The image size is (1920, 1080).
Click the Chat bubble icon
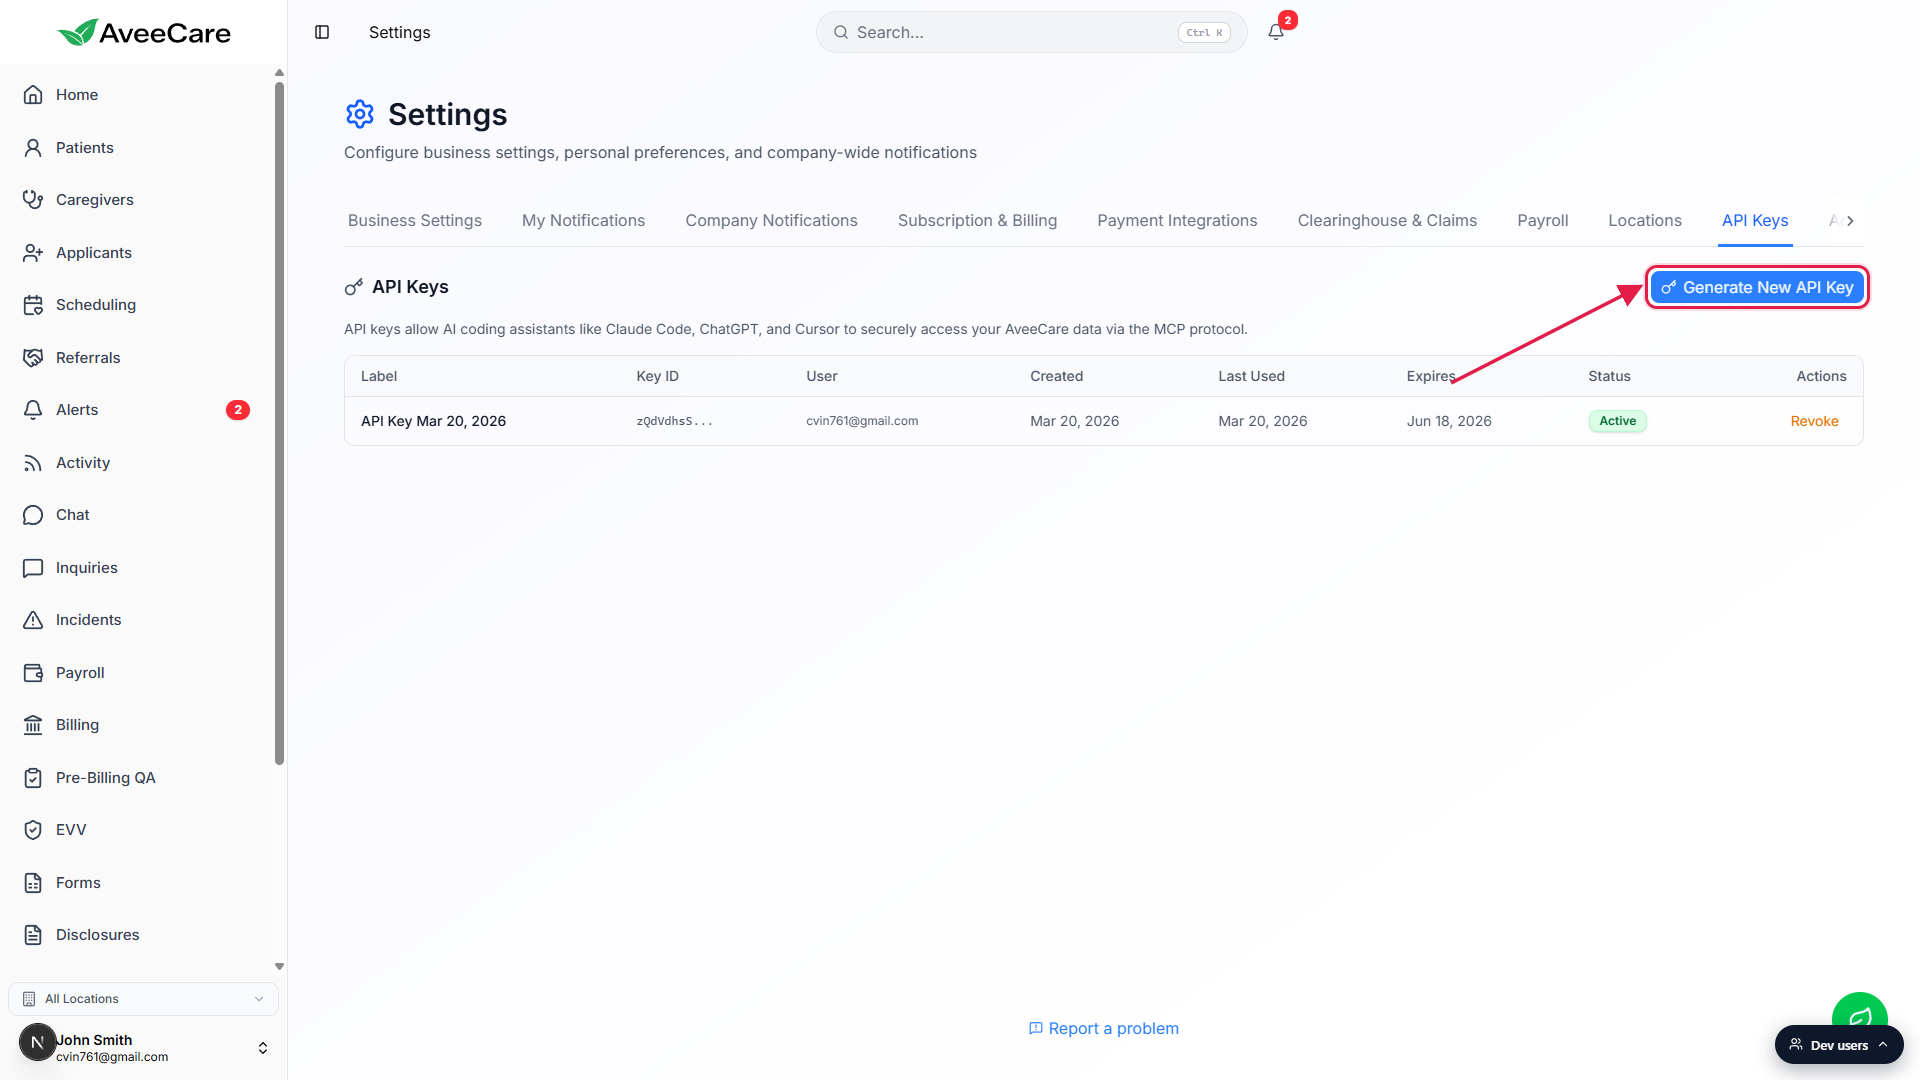33,515
